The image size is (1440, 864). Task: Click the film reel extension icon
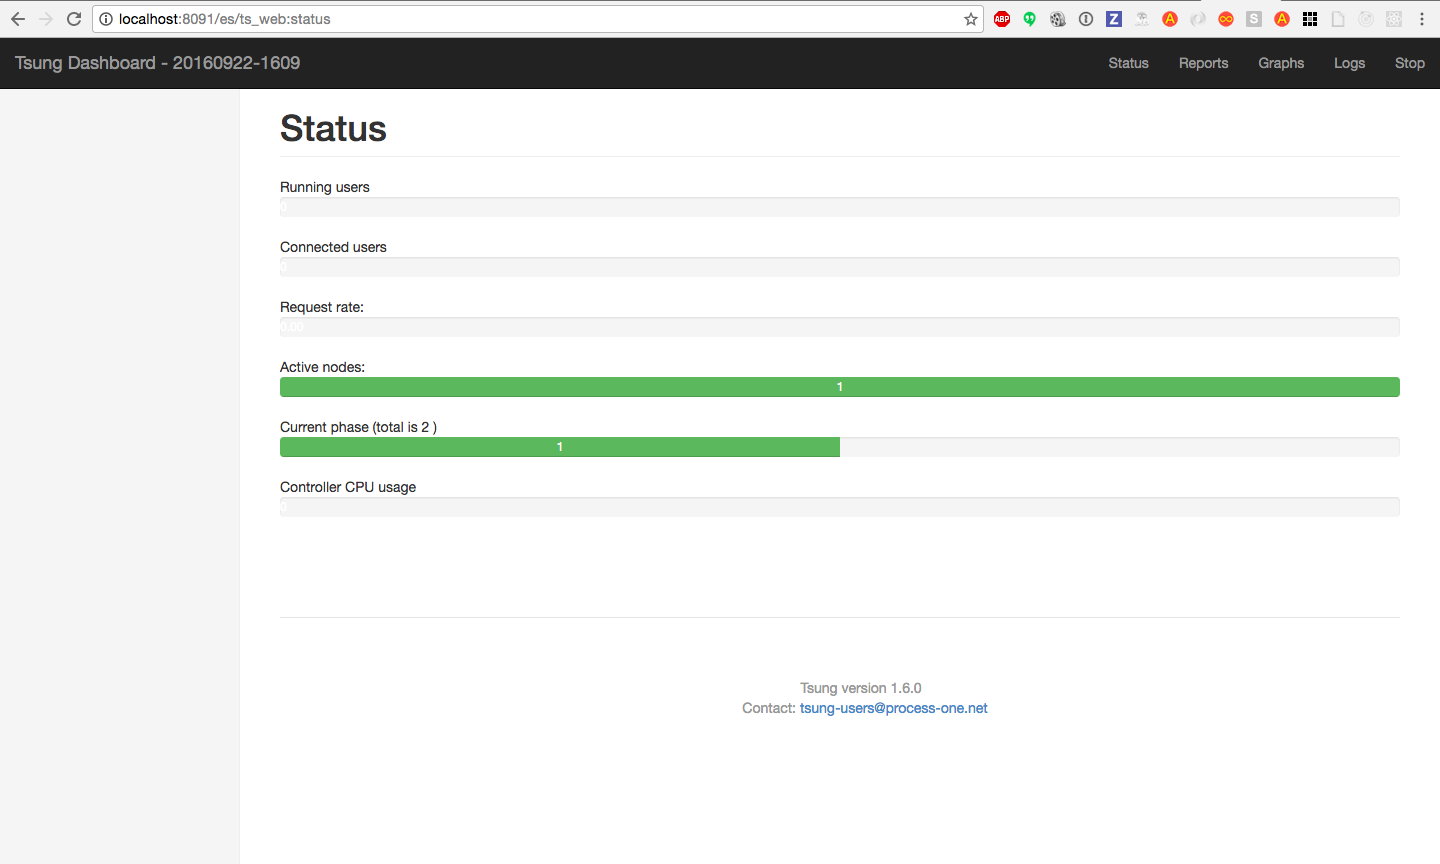[1058, 19]
